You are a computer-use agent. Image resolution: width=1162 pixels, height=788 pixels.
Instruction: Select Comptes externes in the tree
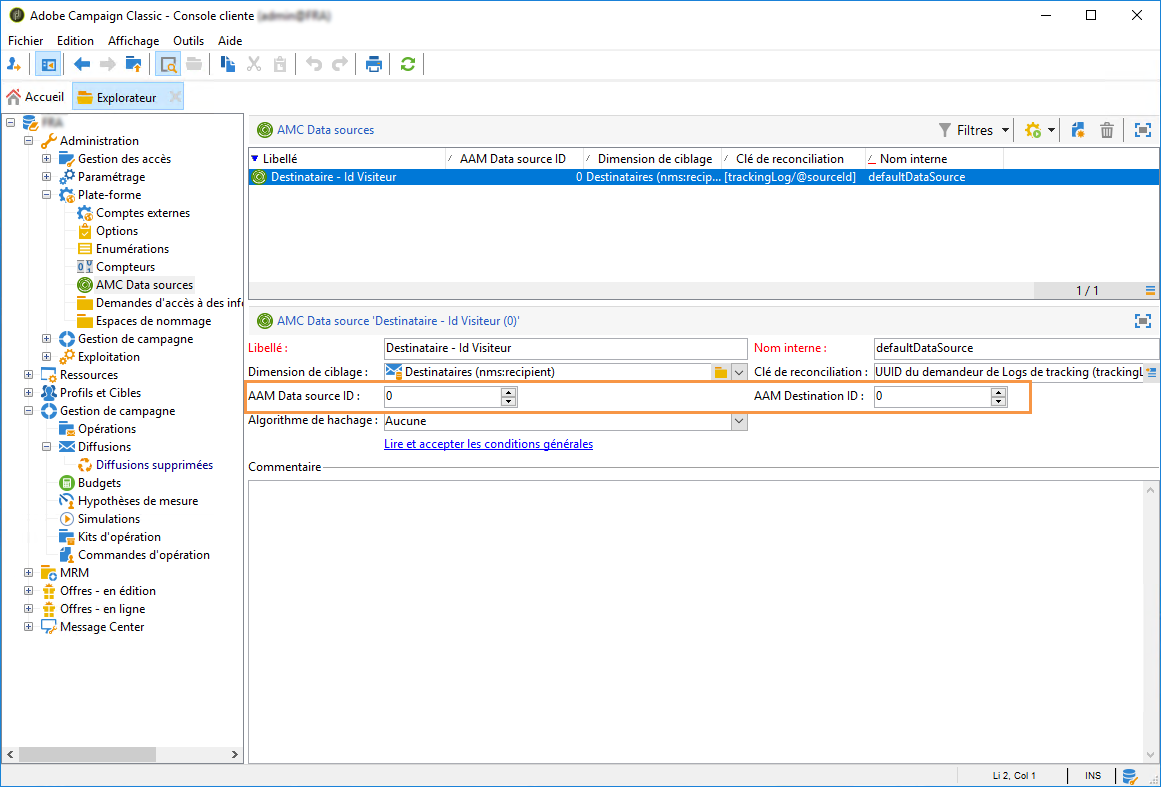click(x=143, y=213)
